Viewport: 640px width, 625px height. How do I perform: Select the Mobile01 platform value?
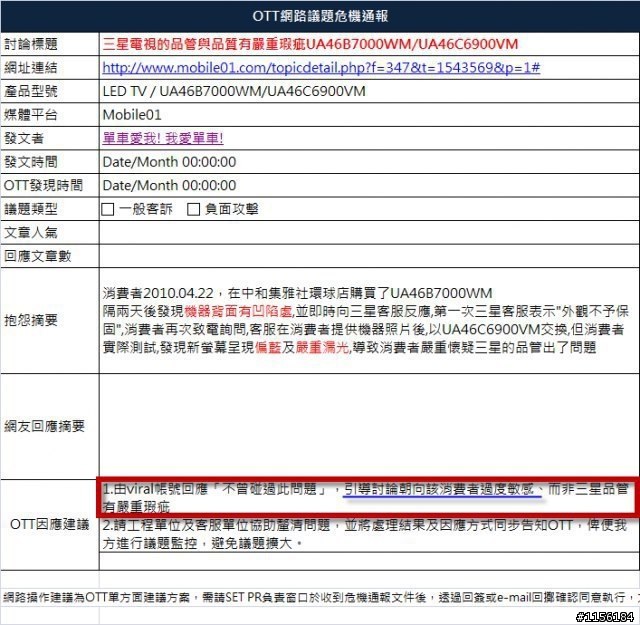point(132,115)
